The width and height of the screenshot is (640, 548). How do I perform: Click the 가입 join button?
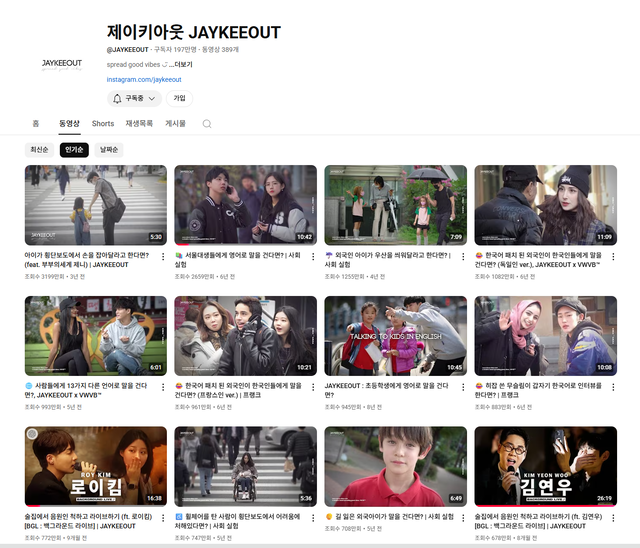point(180,98)
